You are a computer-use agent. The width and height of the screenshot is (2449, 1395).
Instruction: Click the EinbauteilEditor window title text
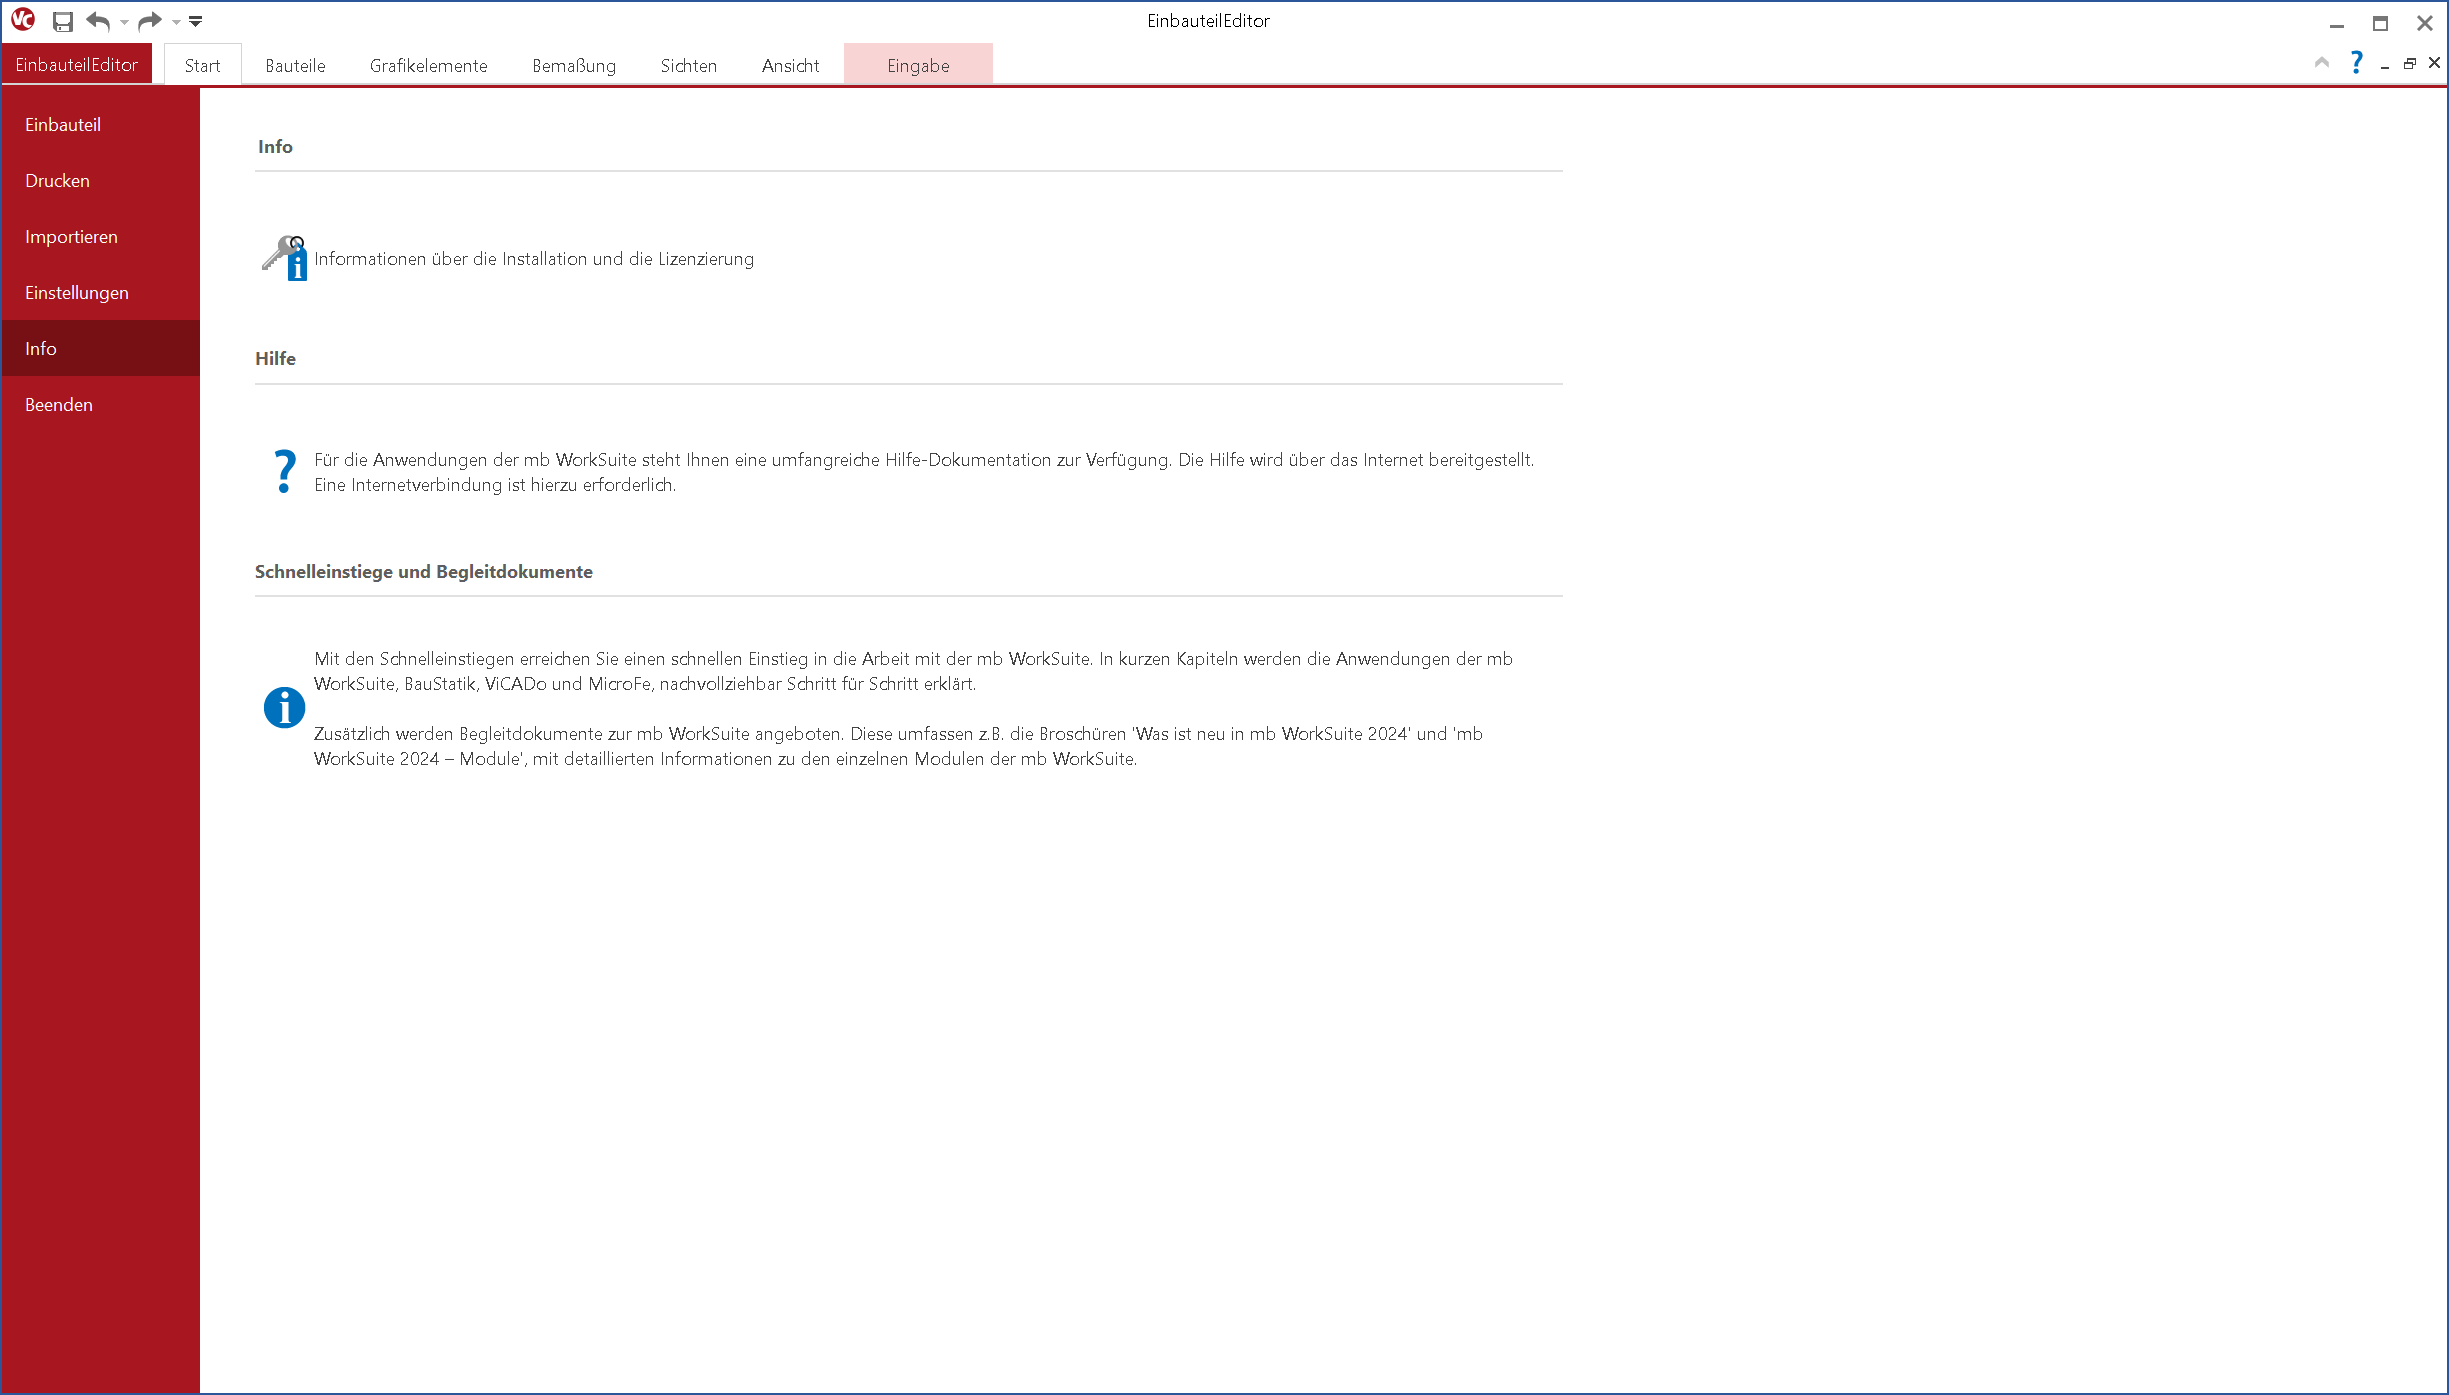click(x=1208, y=21)
